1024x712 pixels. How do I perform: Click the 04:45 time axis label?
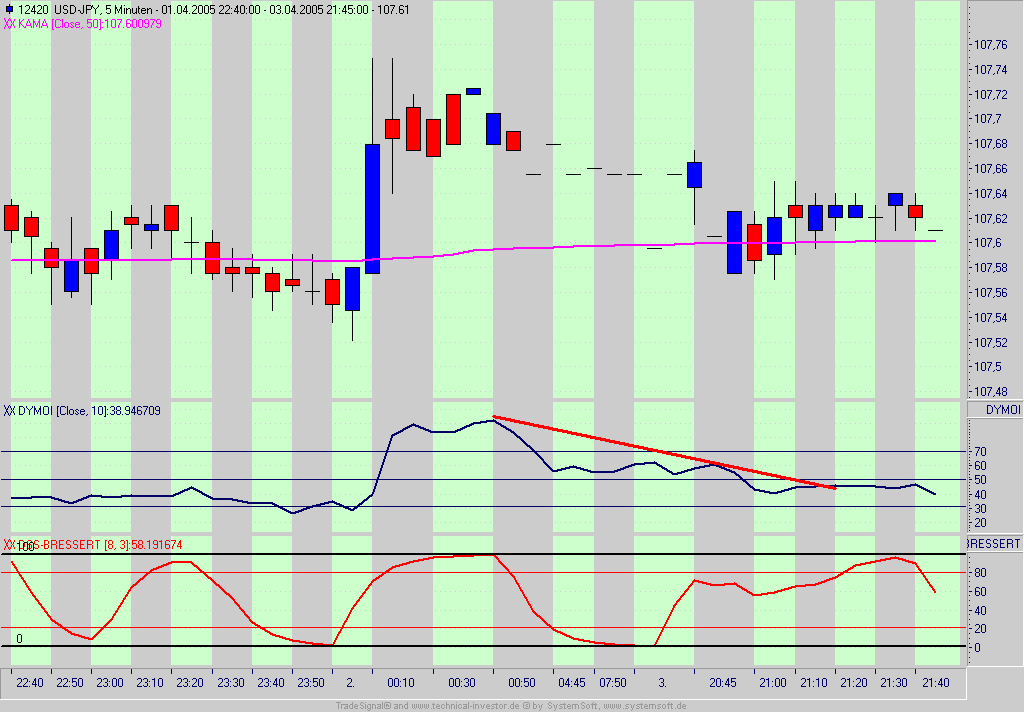(572, 683)
